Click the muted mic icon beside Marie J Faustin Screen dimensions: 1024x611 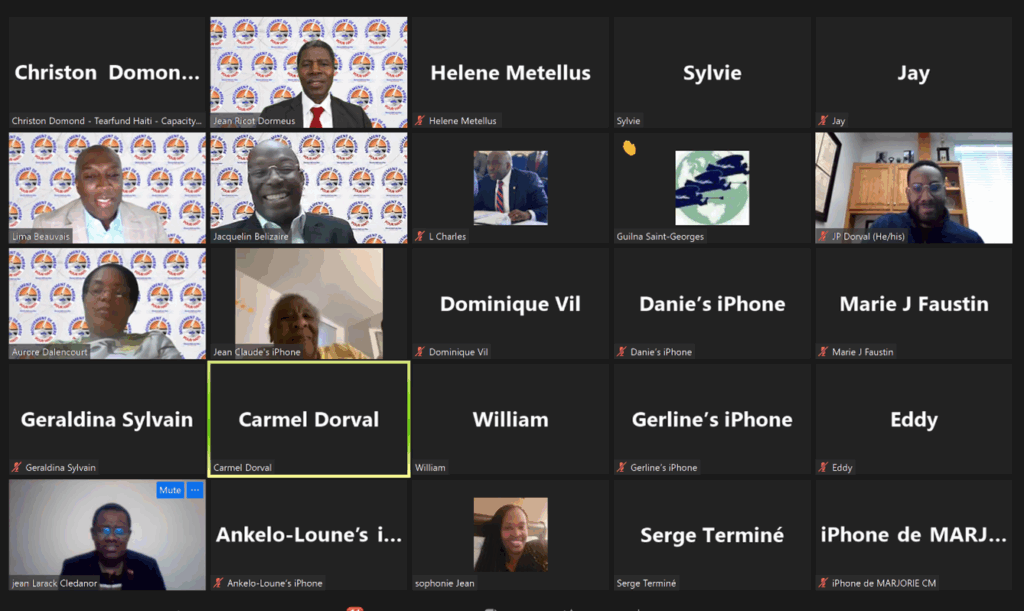[x=823, y=352]
